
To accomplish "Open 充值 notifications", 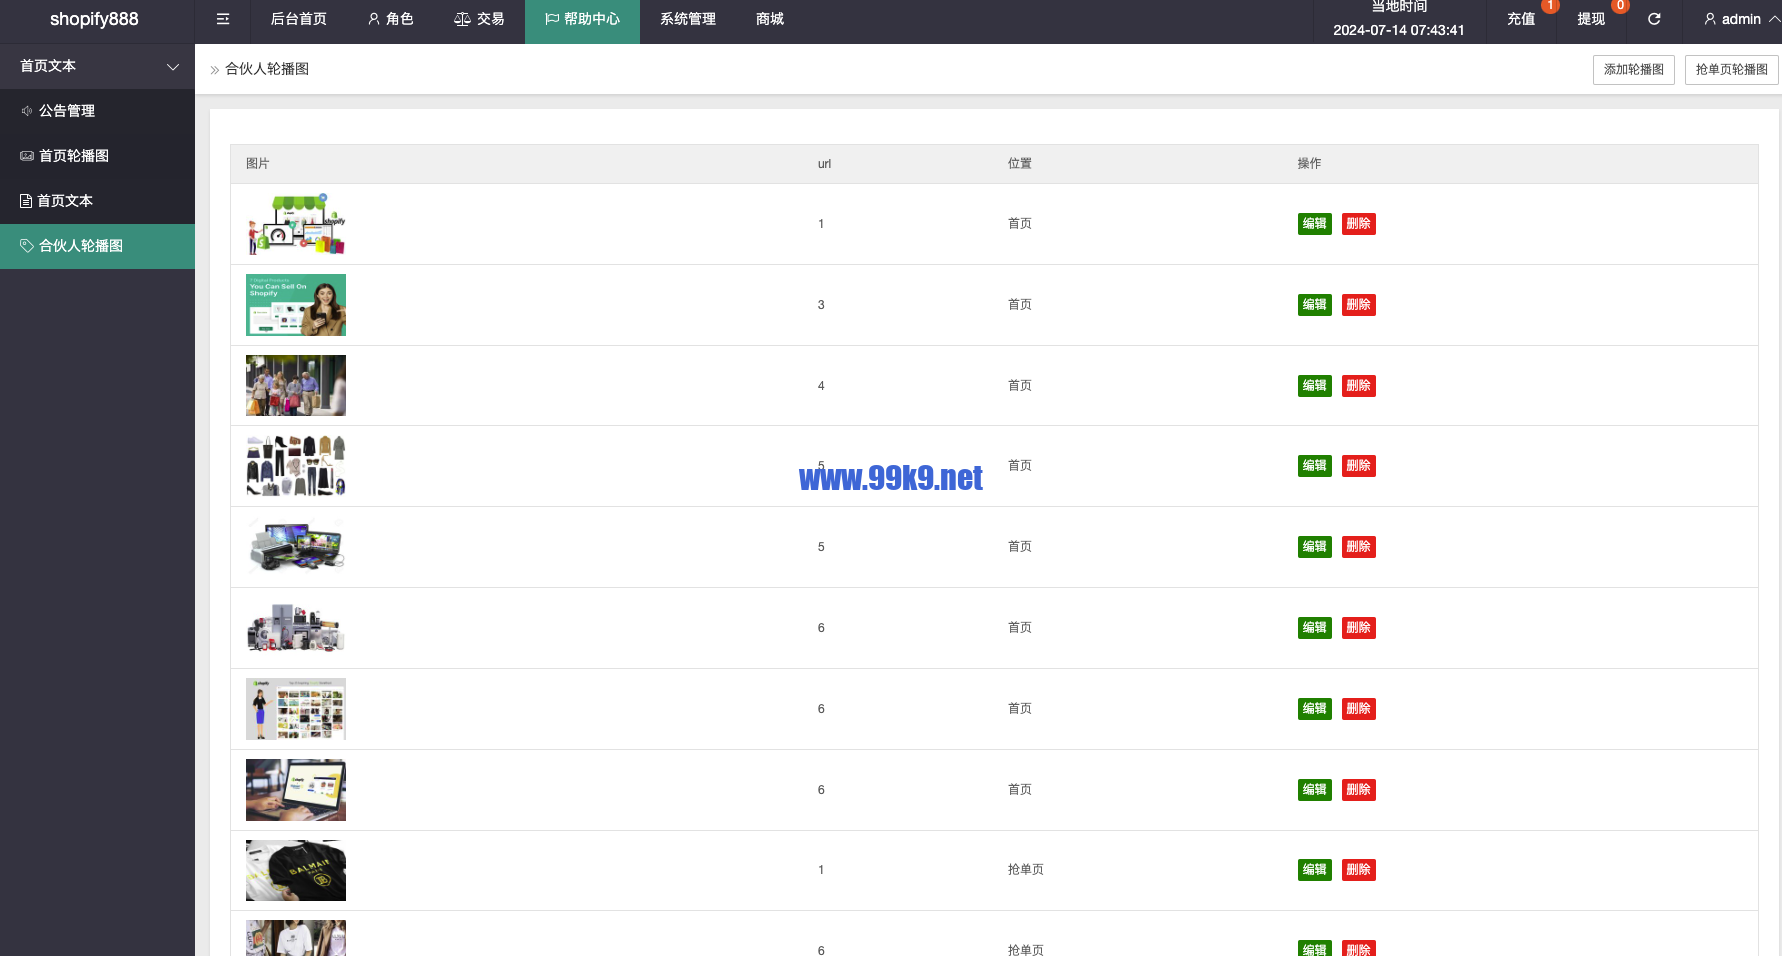I will pos(1521,19).
